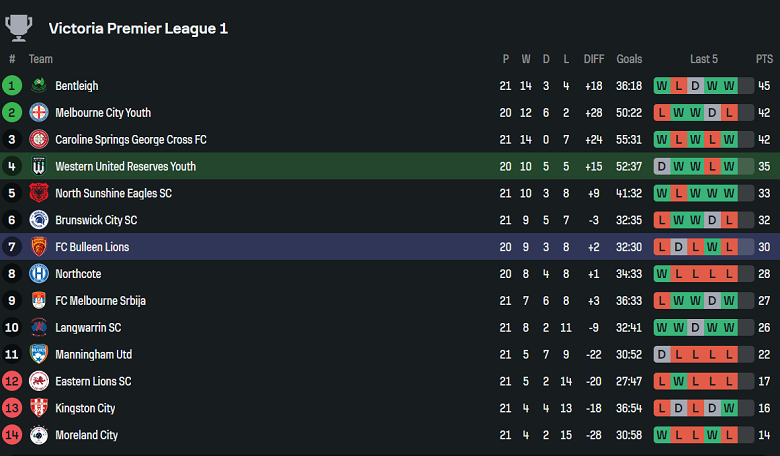Viewport: 780px width, 456px height.
Task: Select the FC Melbourne Srbija team name
Action: click(x=102, y=301)
